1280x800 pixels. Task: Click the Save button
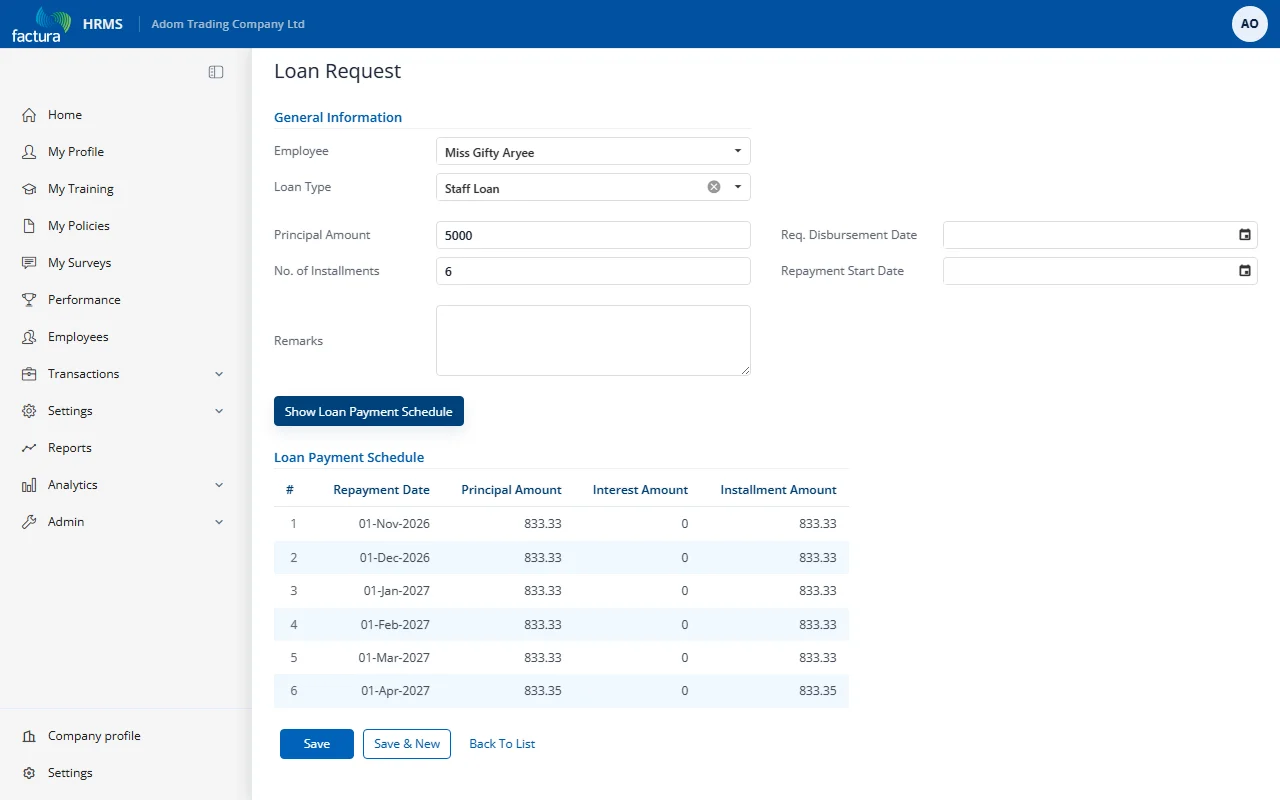click(317, 744)
